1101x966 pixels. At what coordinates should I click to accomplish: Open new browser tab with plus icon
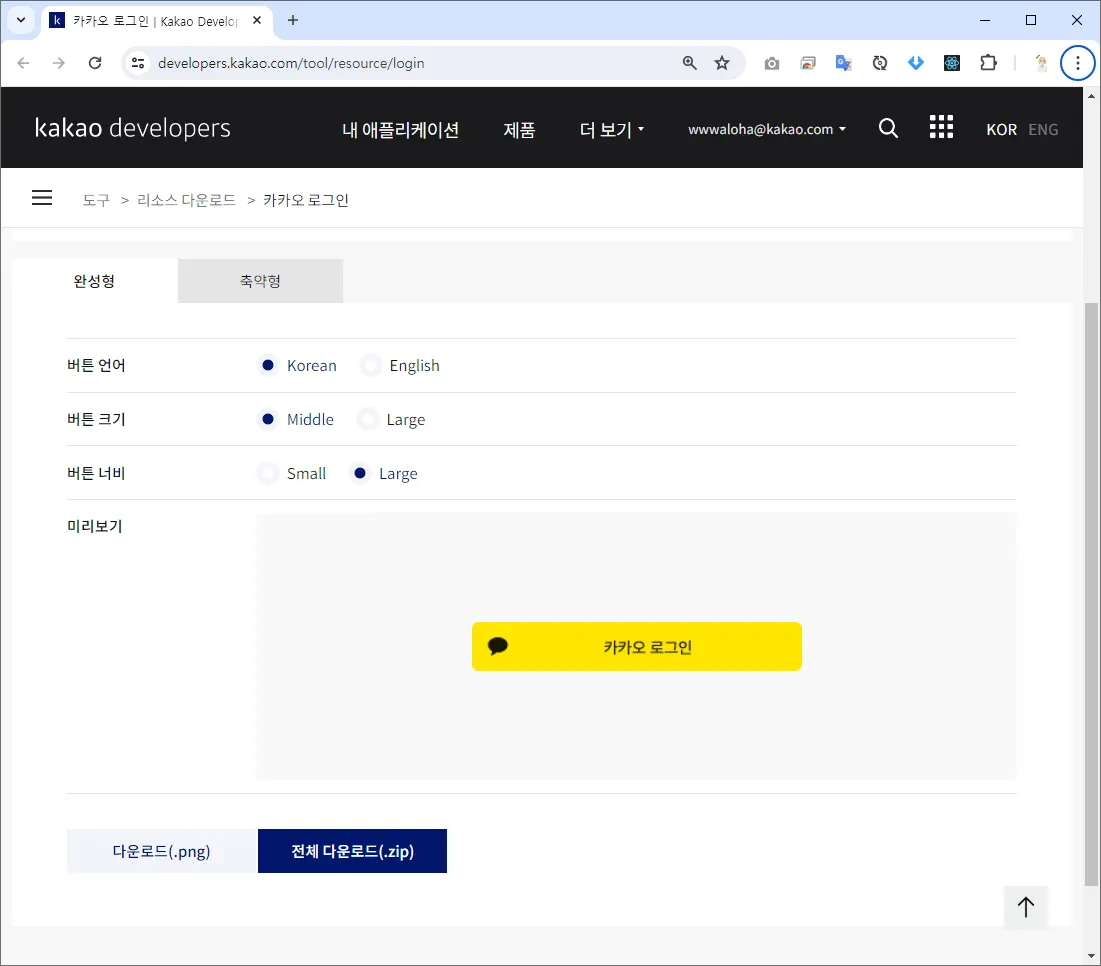[293, 20]
